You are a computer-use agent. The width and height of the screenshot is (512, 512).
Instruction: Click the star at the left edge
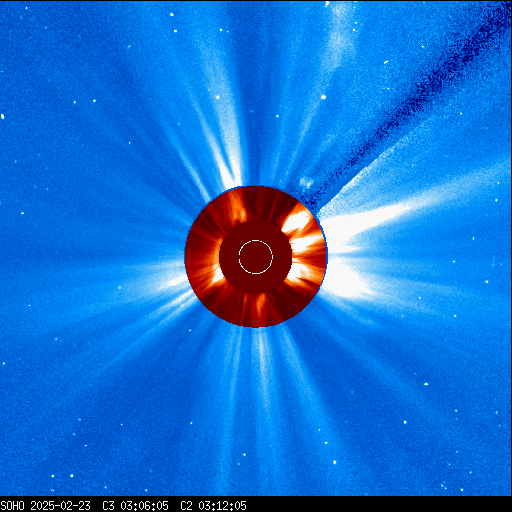[x=2, y=116]
